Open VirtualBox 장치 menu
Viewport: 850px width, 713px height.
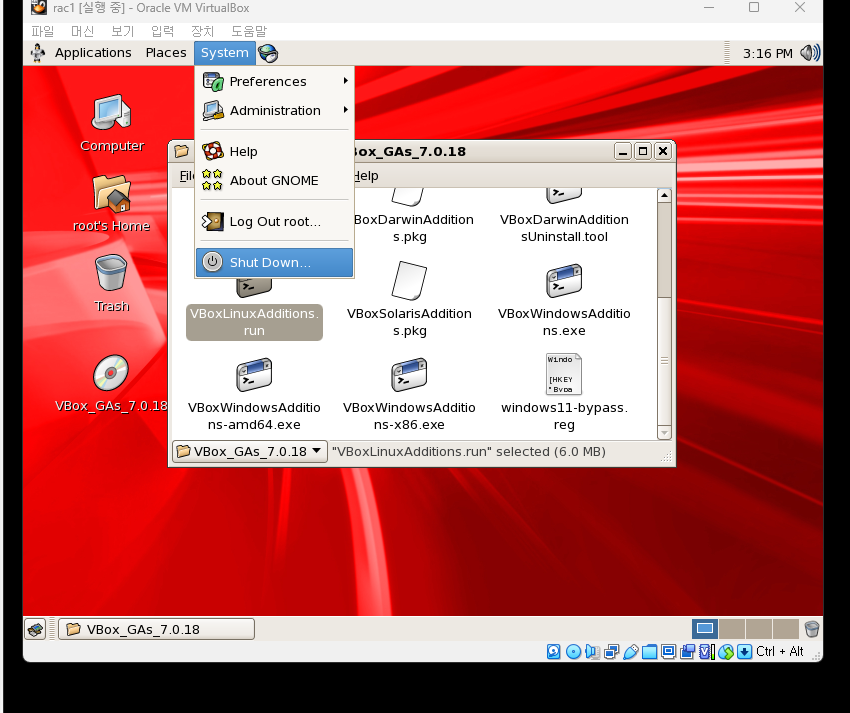(203, 31)
